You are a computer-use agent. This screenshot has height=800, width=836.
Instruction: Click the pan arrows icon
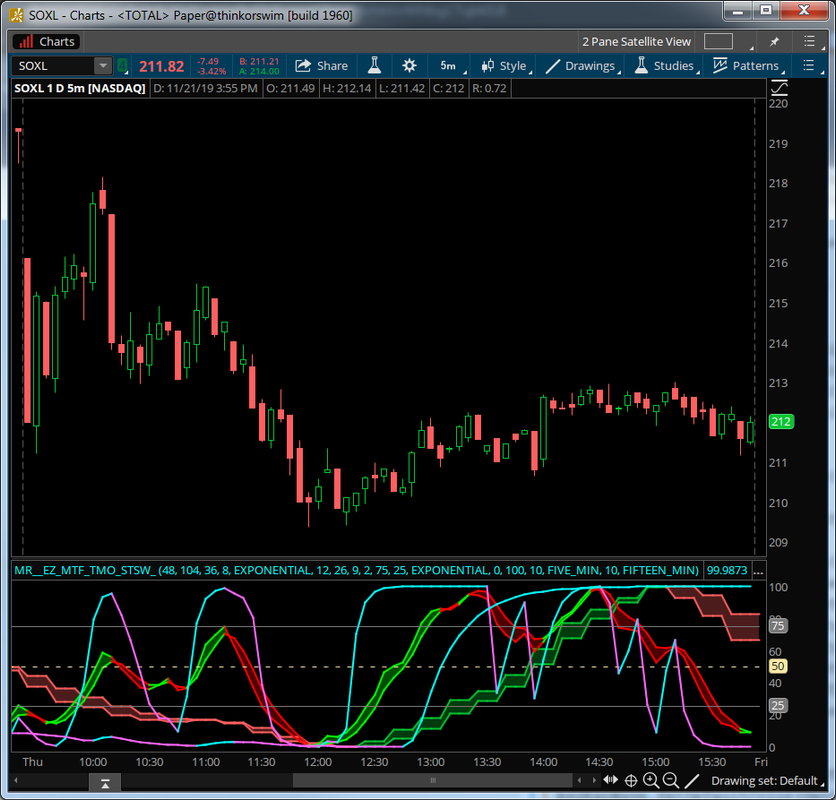611,780
